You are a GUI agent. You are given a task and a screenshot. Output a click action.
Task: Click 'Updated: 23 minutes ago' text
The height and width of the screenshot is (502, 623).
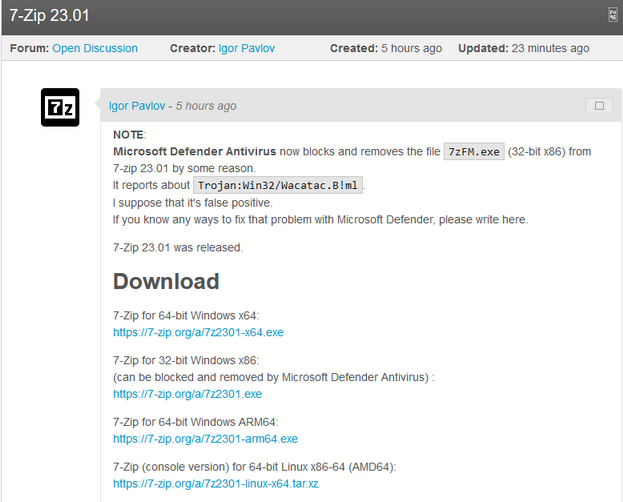(x=524, y=48)
